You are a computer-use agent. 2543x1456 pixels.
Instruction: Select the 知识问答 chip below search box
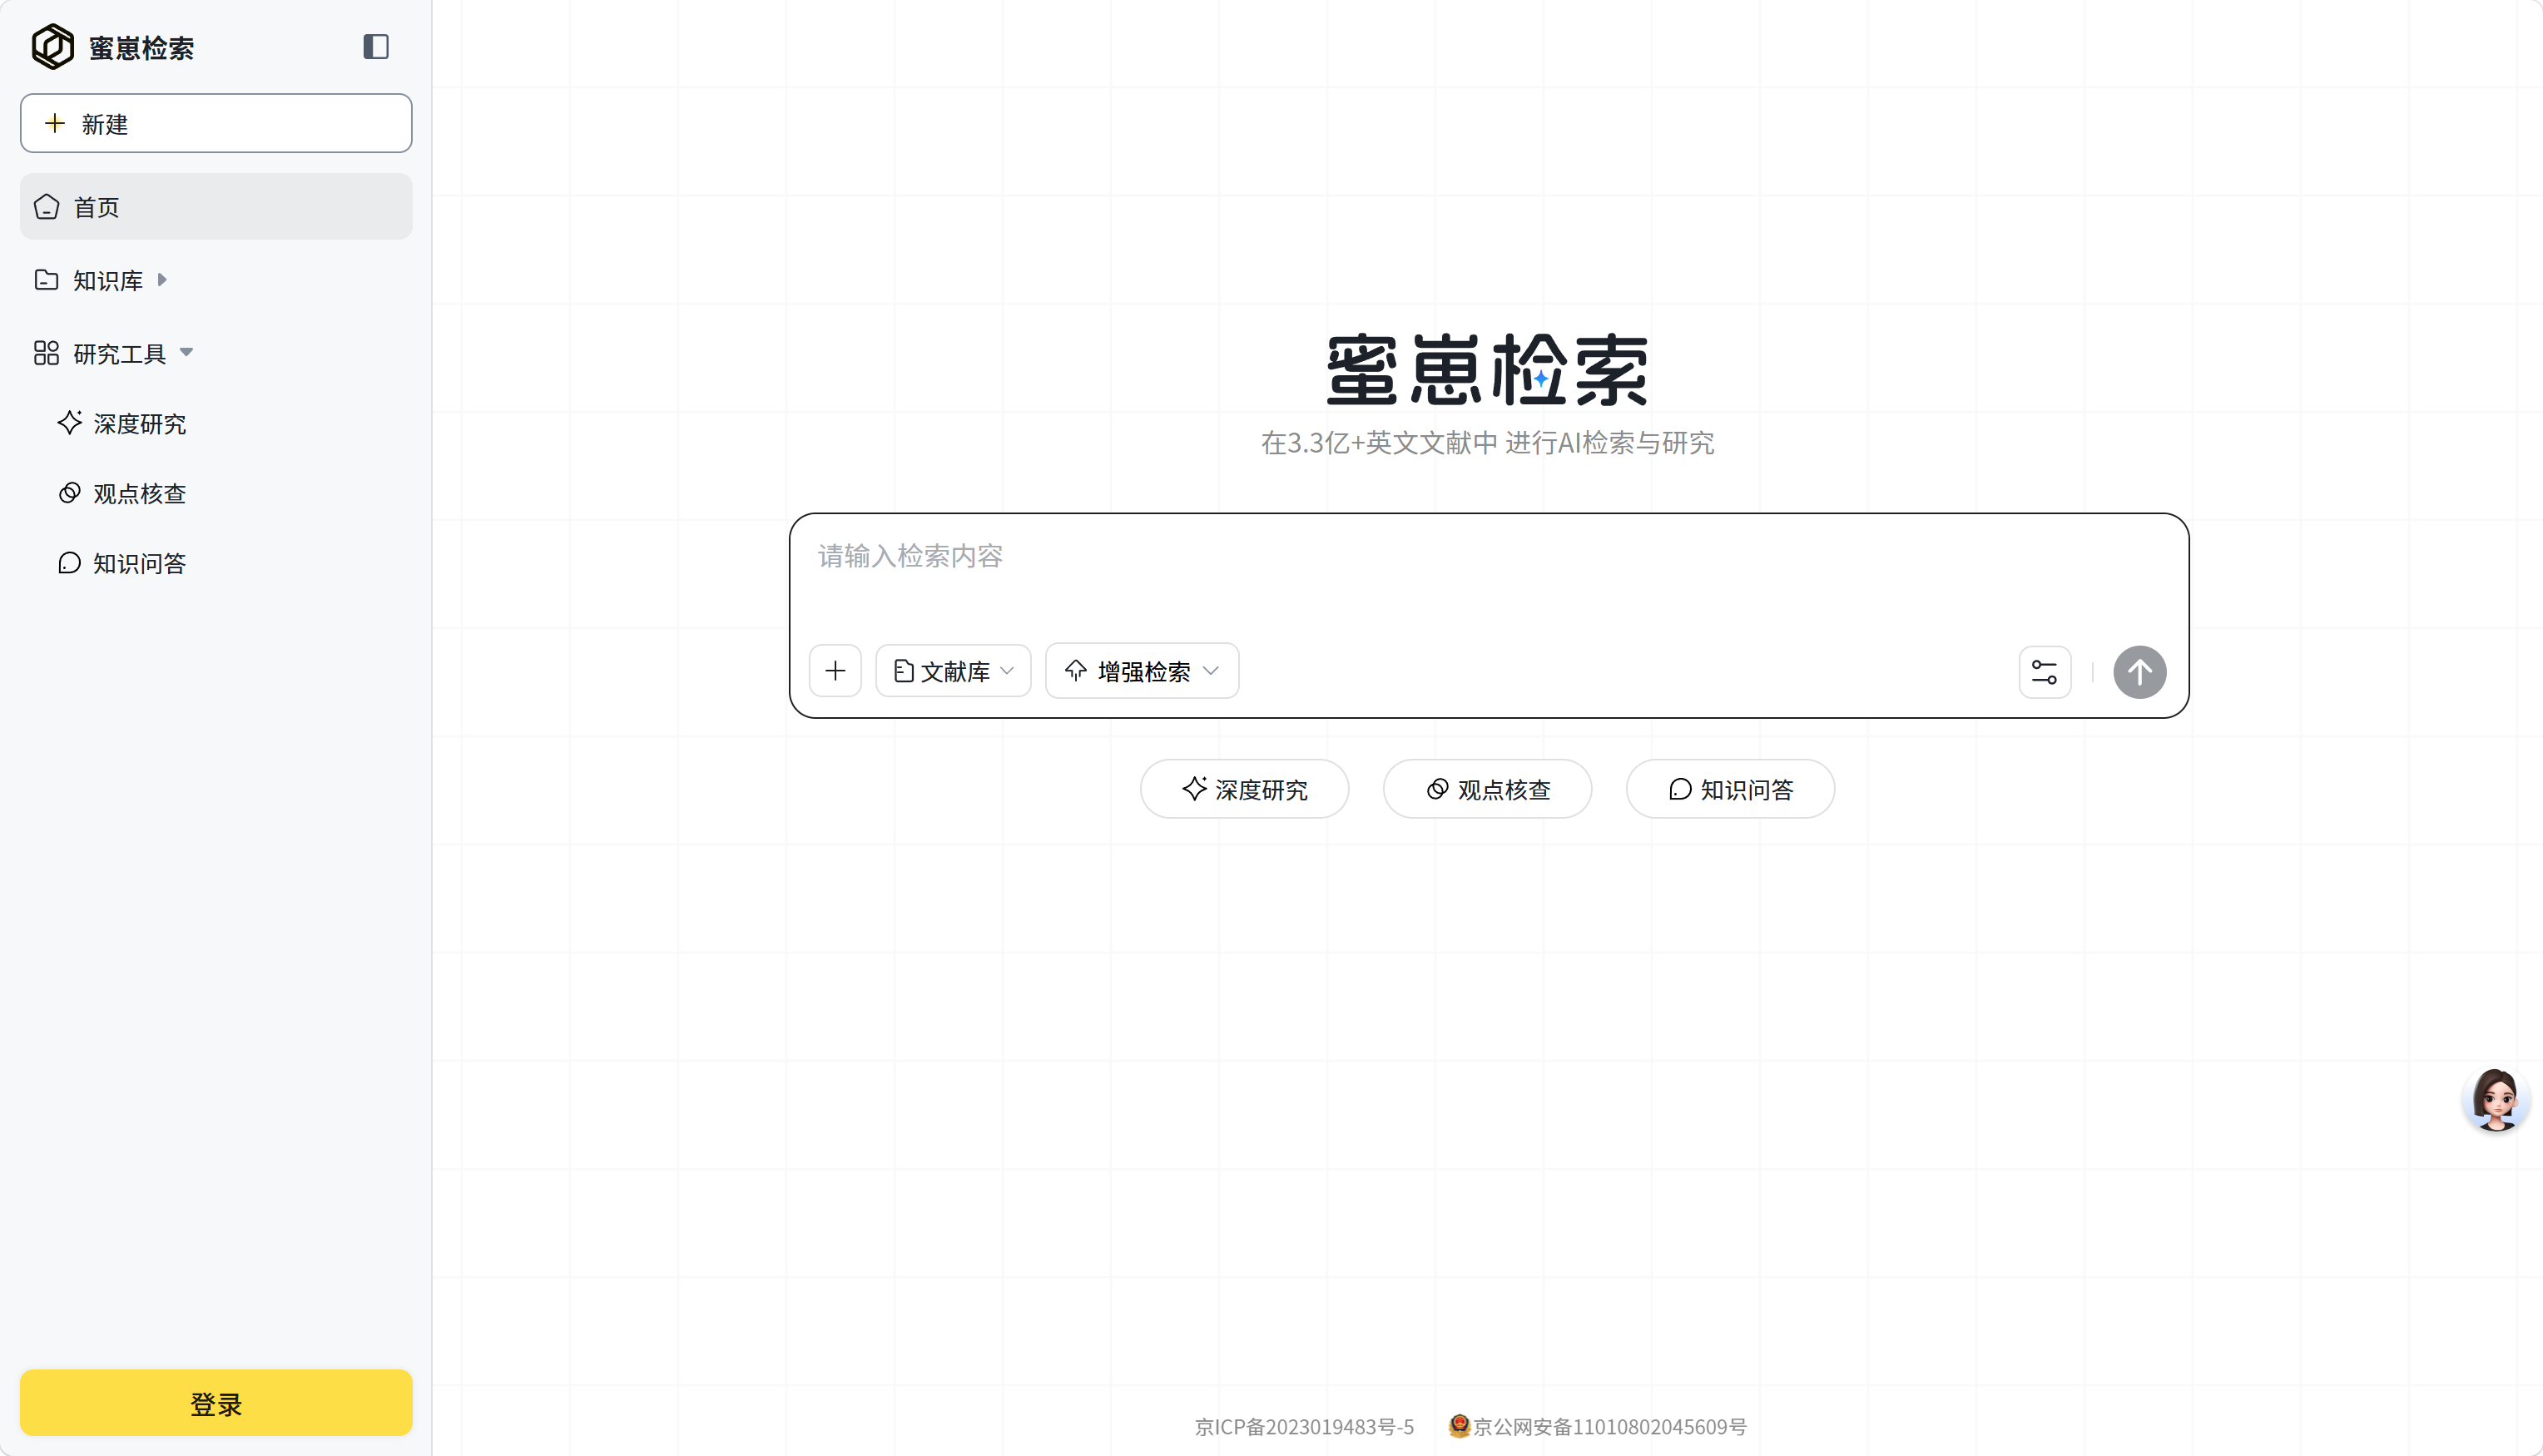click(x=1730, y=789)
